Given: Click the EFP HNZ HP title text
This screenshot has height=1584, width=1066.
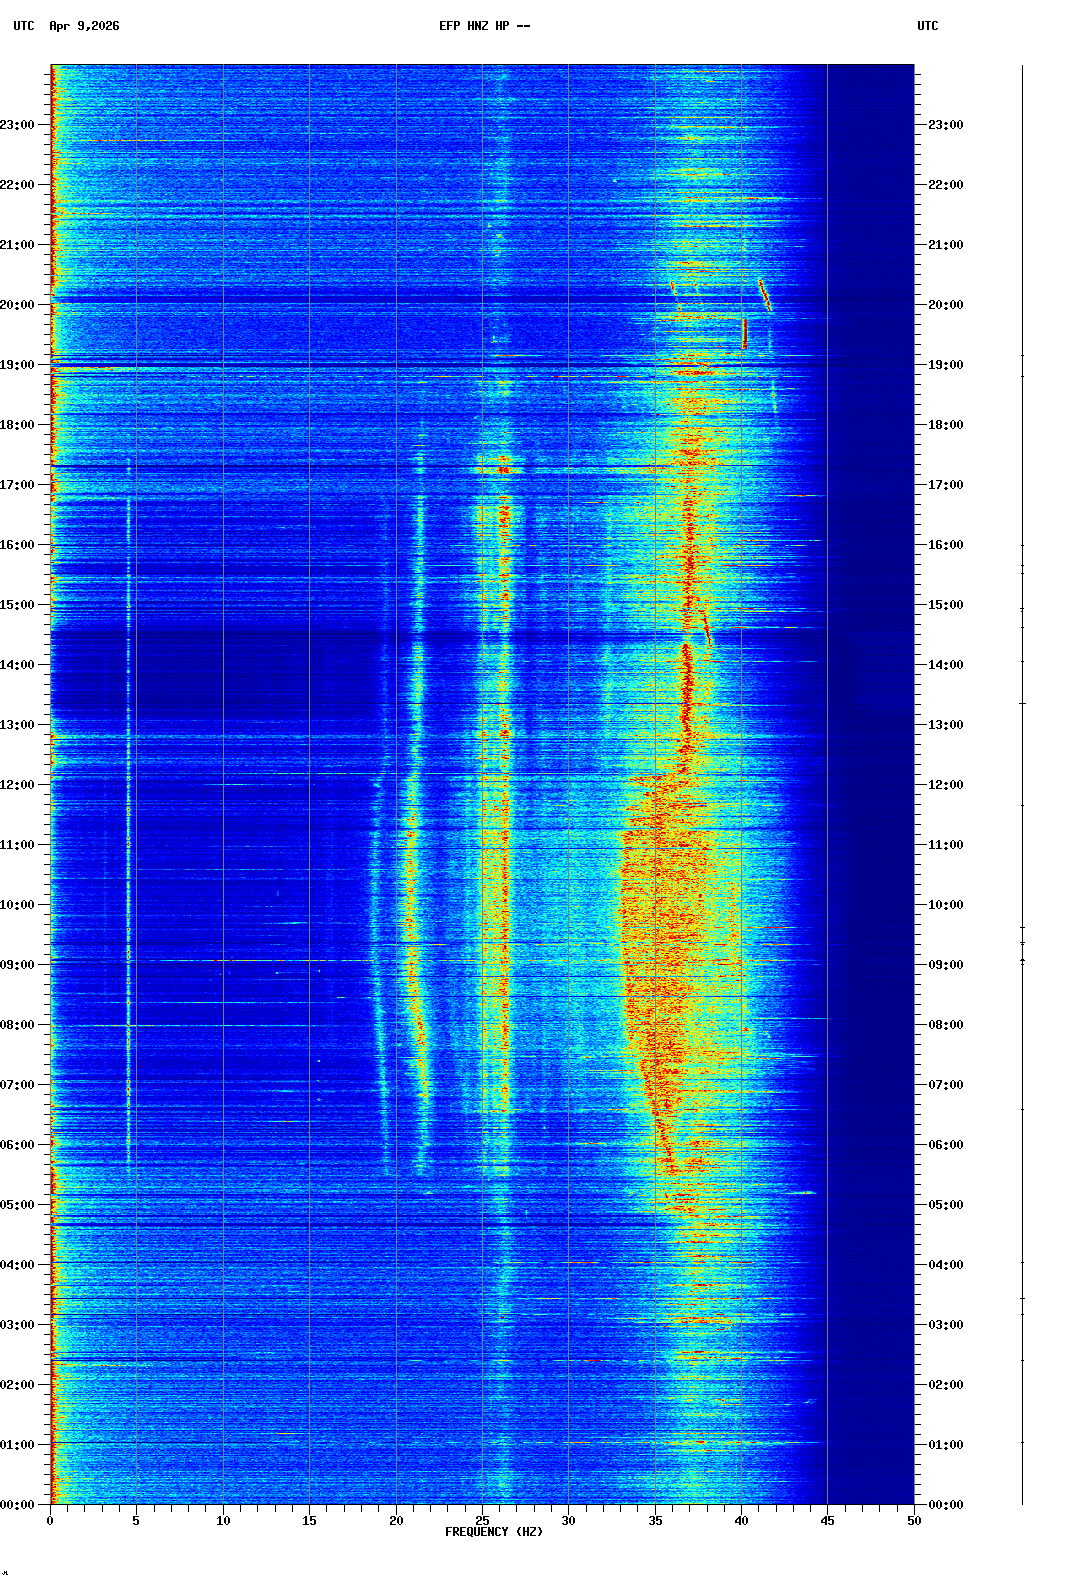Looking at the screenshot, I should (x=484, y=26).
